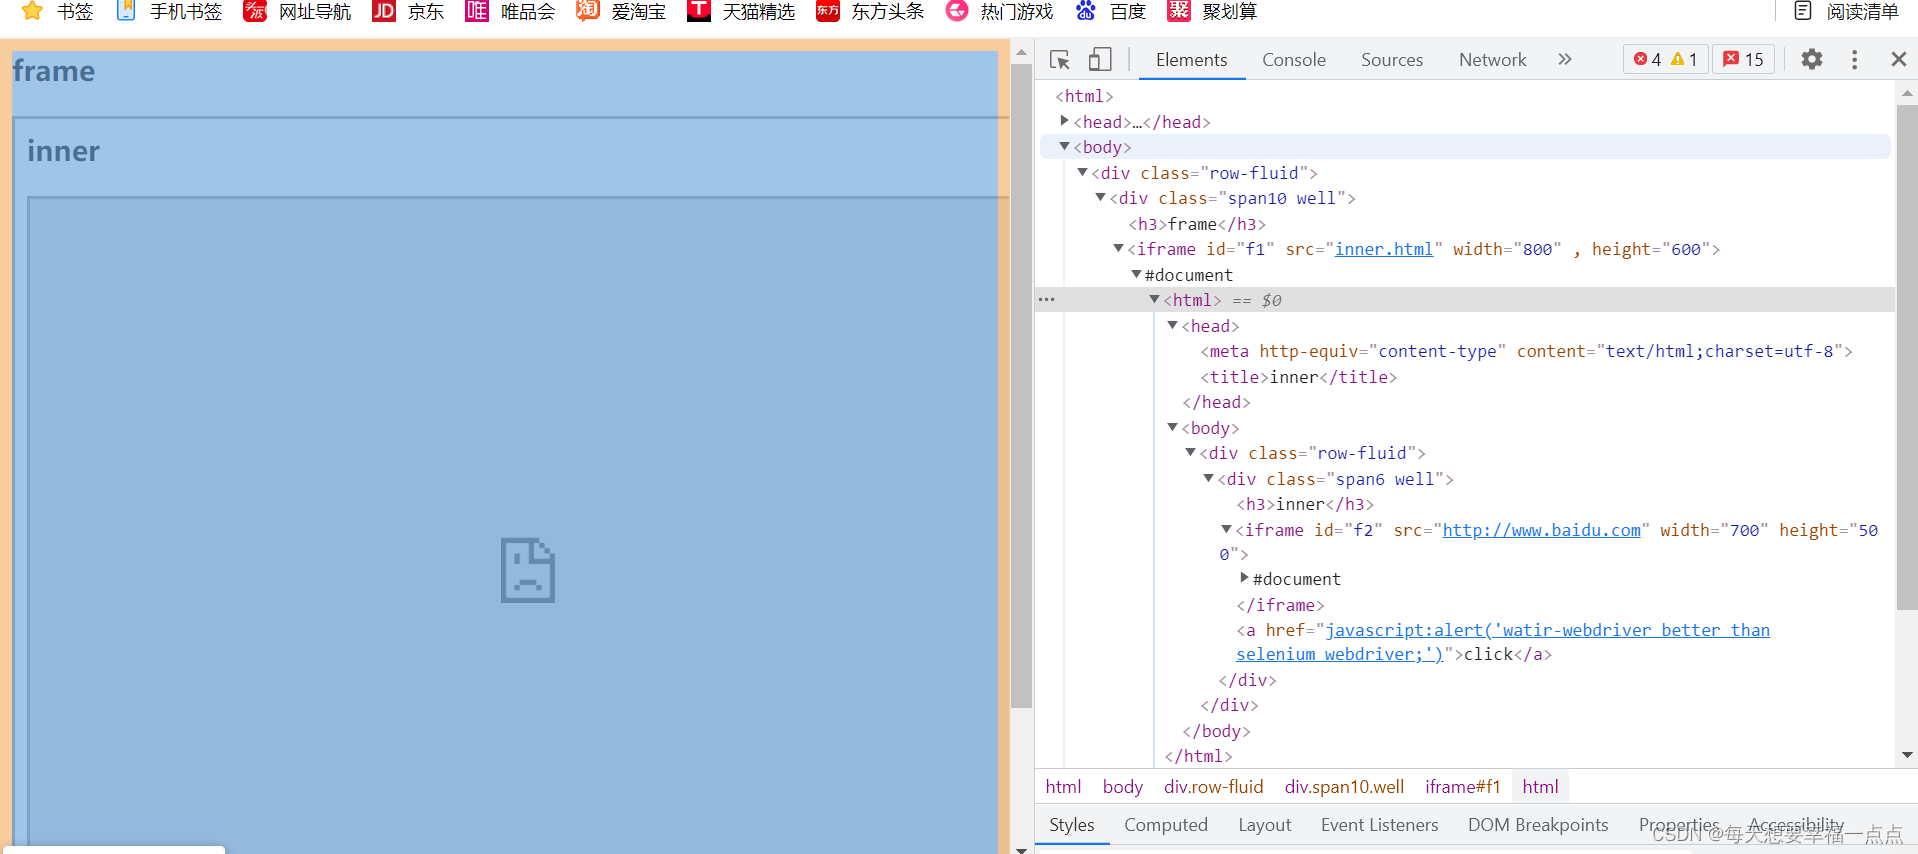Select the Elements tab
The image size is (1918, 854).
(x=1191, y=60)
